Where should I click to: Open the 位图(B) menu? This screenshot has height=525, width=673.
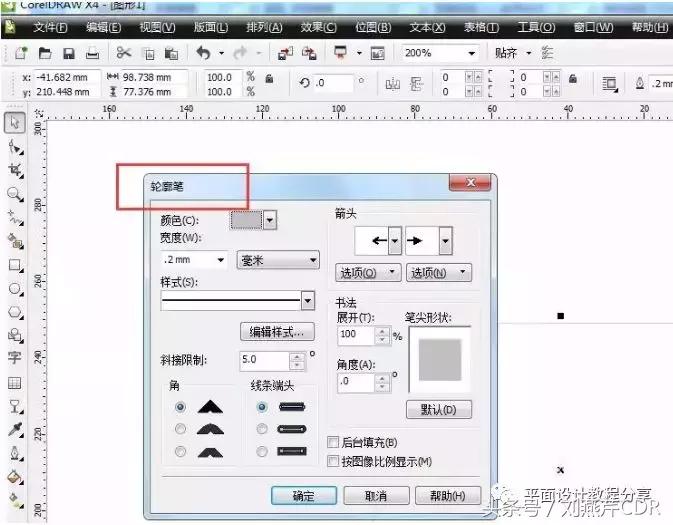373,27
